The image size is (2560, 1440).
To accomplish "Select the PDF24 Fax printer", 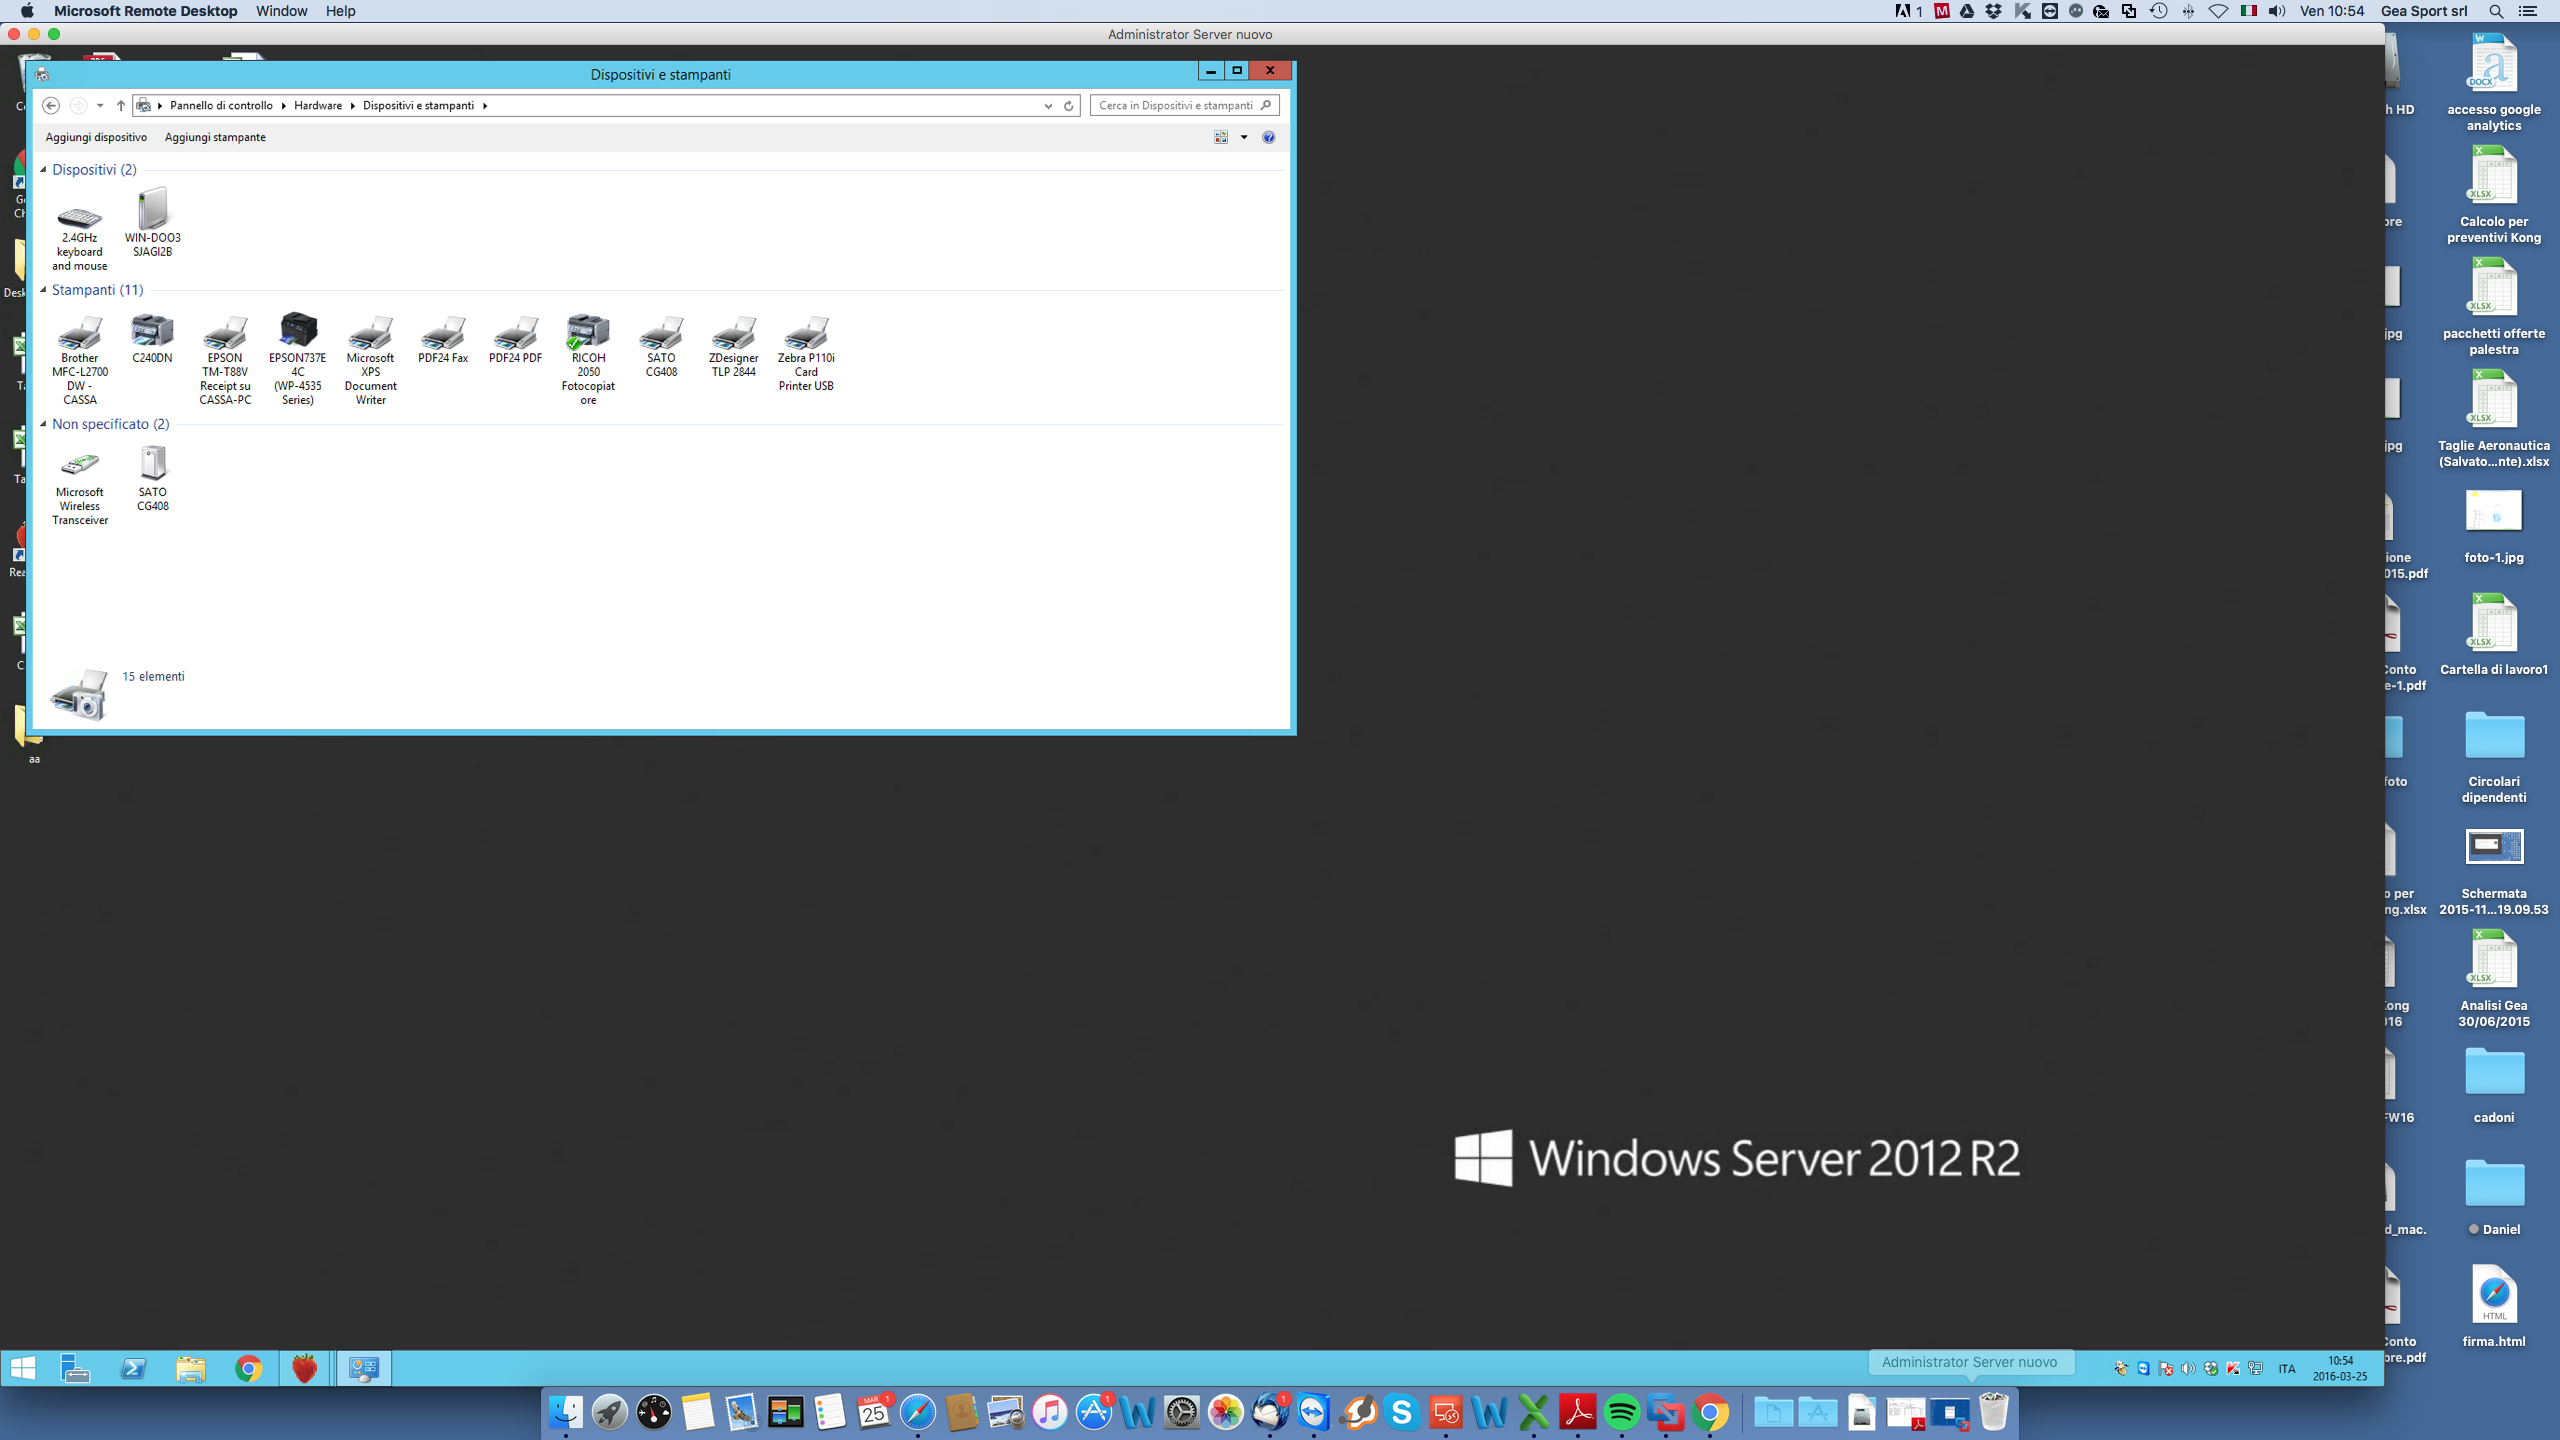I will [x=443, y=338].
